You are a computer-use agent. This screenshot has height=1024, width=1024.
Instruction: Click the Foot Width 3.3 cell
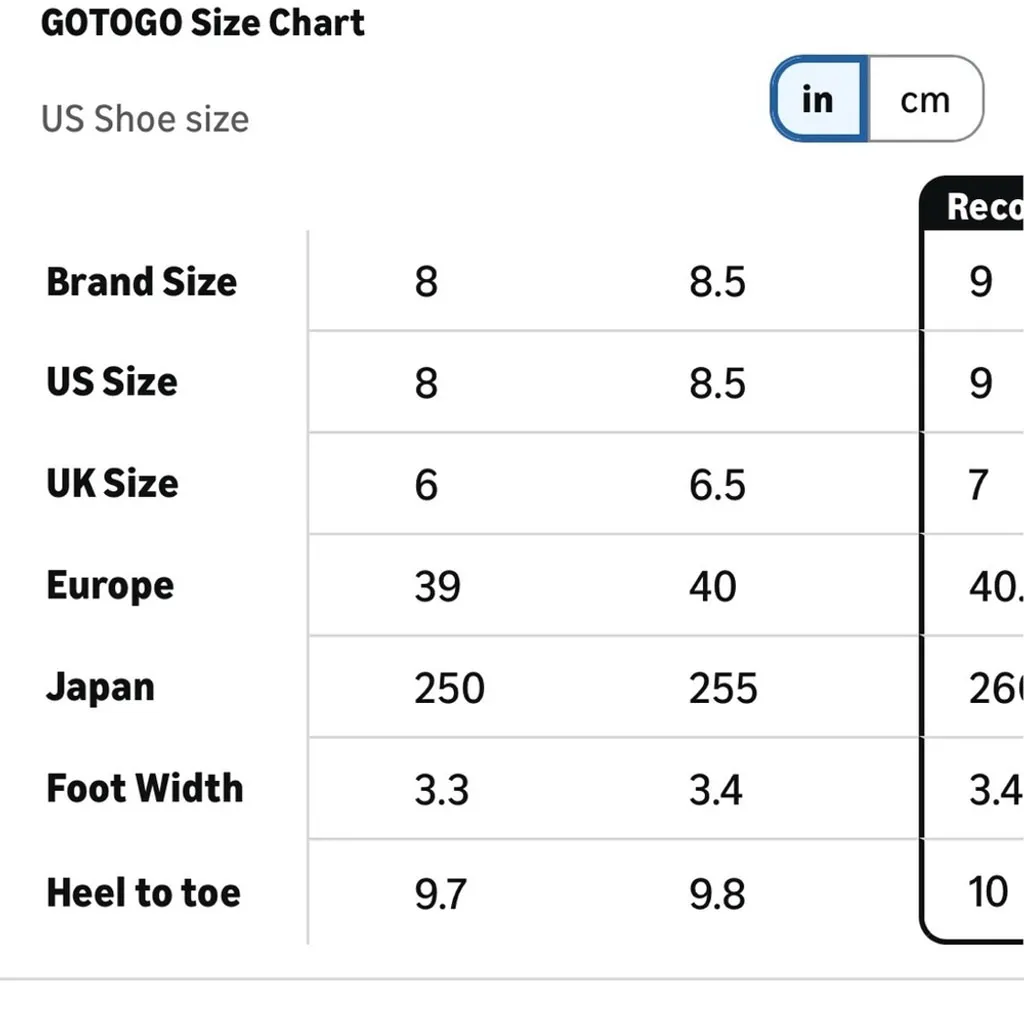click(441, 789)
